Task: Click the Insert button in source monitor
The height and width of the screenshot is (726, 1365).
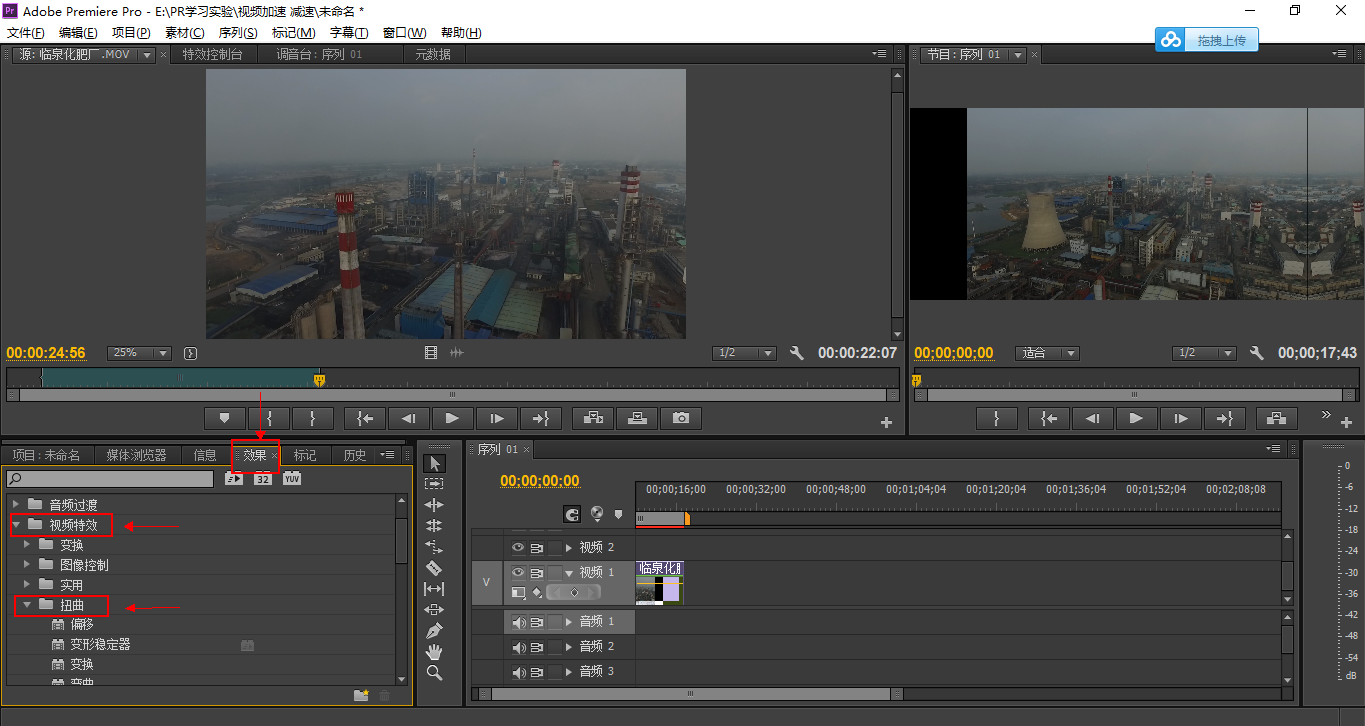Action: 593,418
